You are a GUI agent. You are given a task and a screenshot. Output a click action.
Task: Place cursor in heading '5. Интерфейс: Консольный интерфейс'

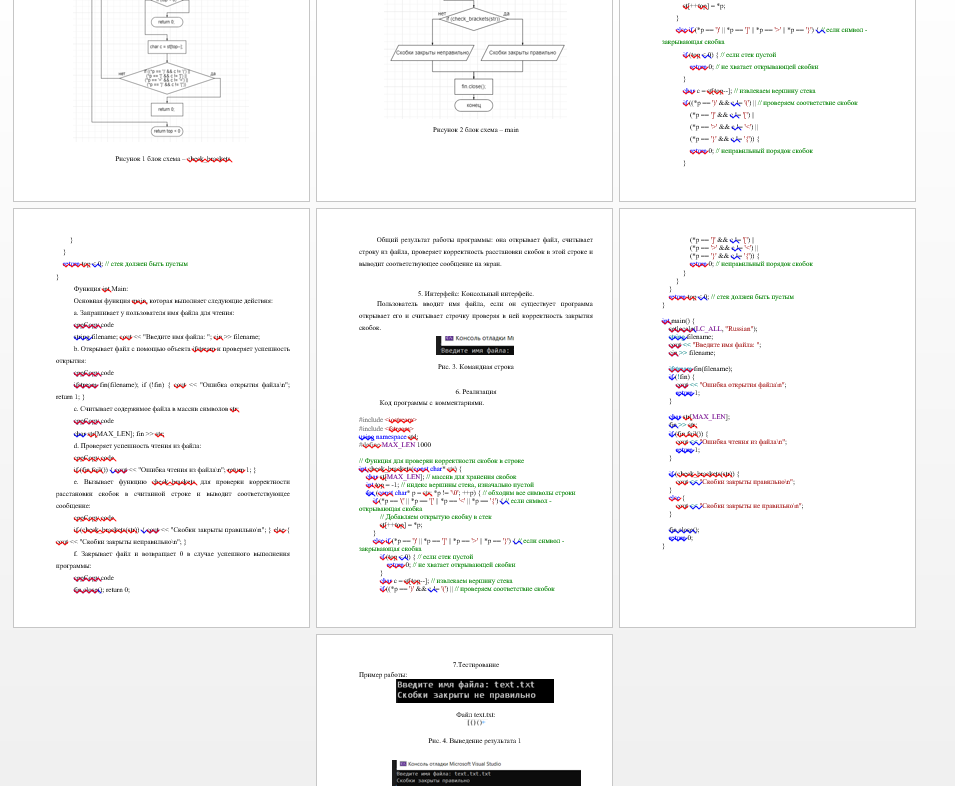(475, 293)
